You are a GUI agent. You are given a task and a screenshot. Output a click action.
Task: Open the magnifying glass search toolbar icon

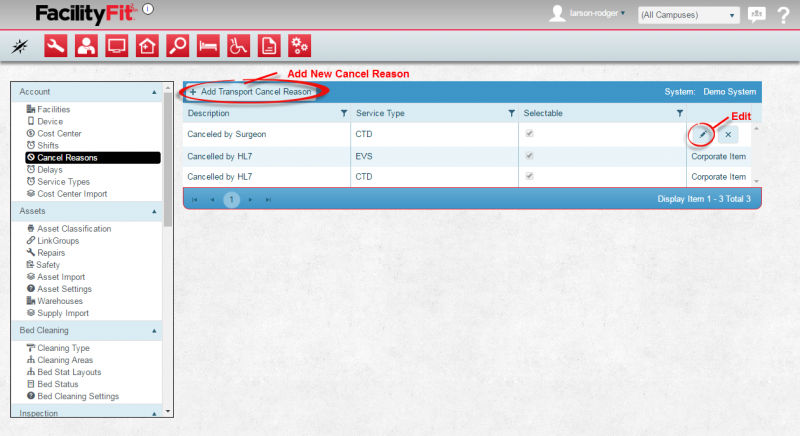(x=178, y=46)
